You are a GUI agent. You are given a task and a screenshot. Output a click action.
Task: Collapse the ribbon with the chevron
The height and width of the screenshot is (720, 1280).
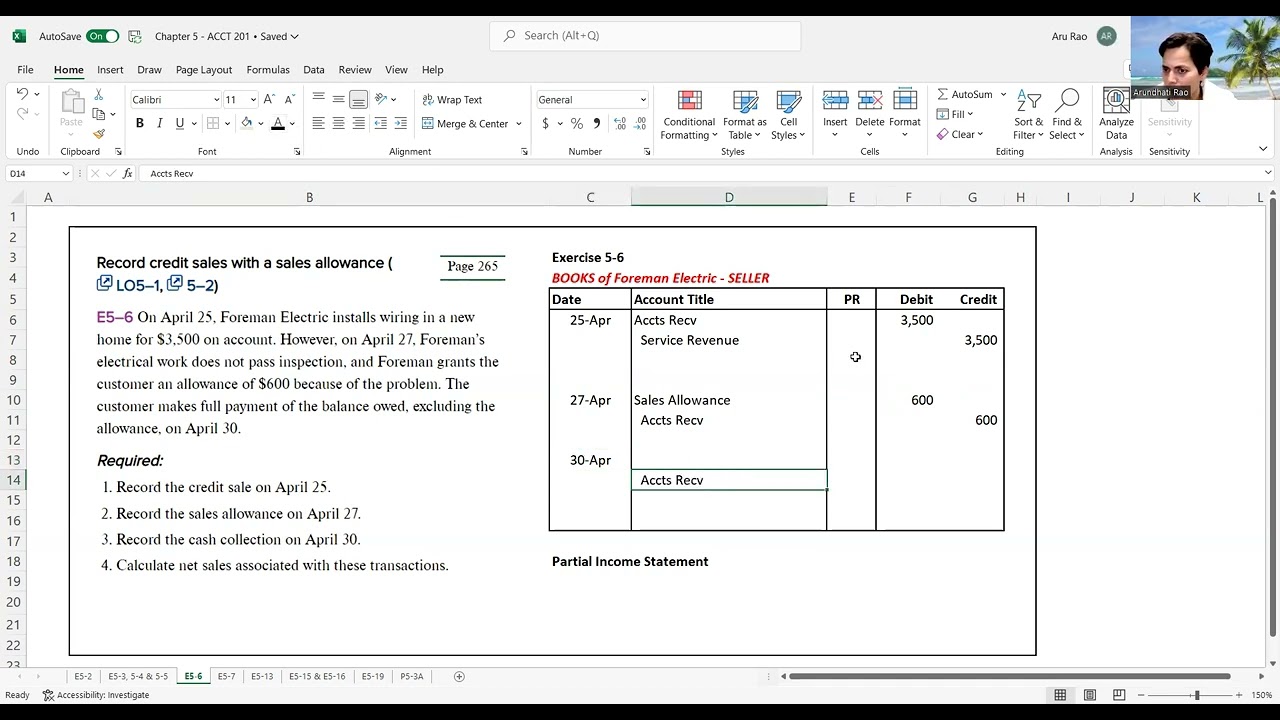[x=1263, y=150]
